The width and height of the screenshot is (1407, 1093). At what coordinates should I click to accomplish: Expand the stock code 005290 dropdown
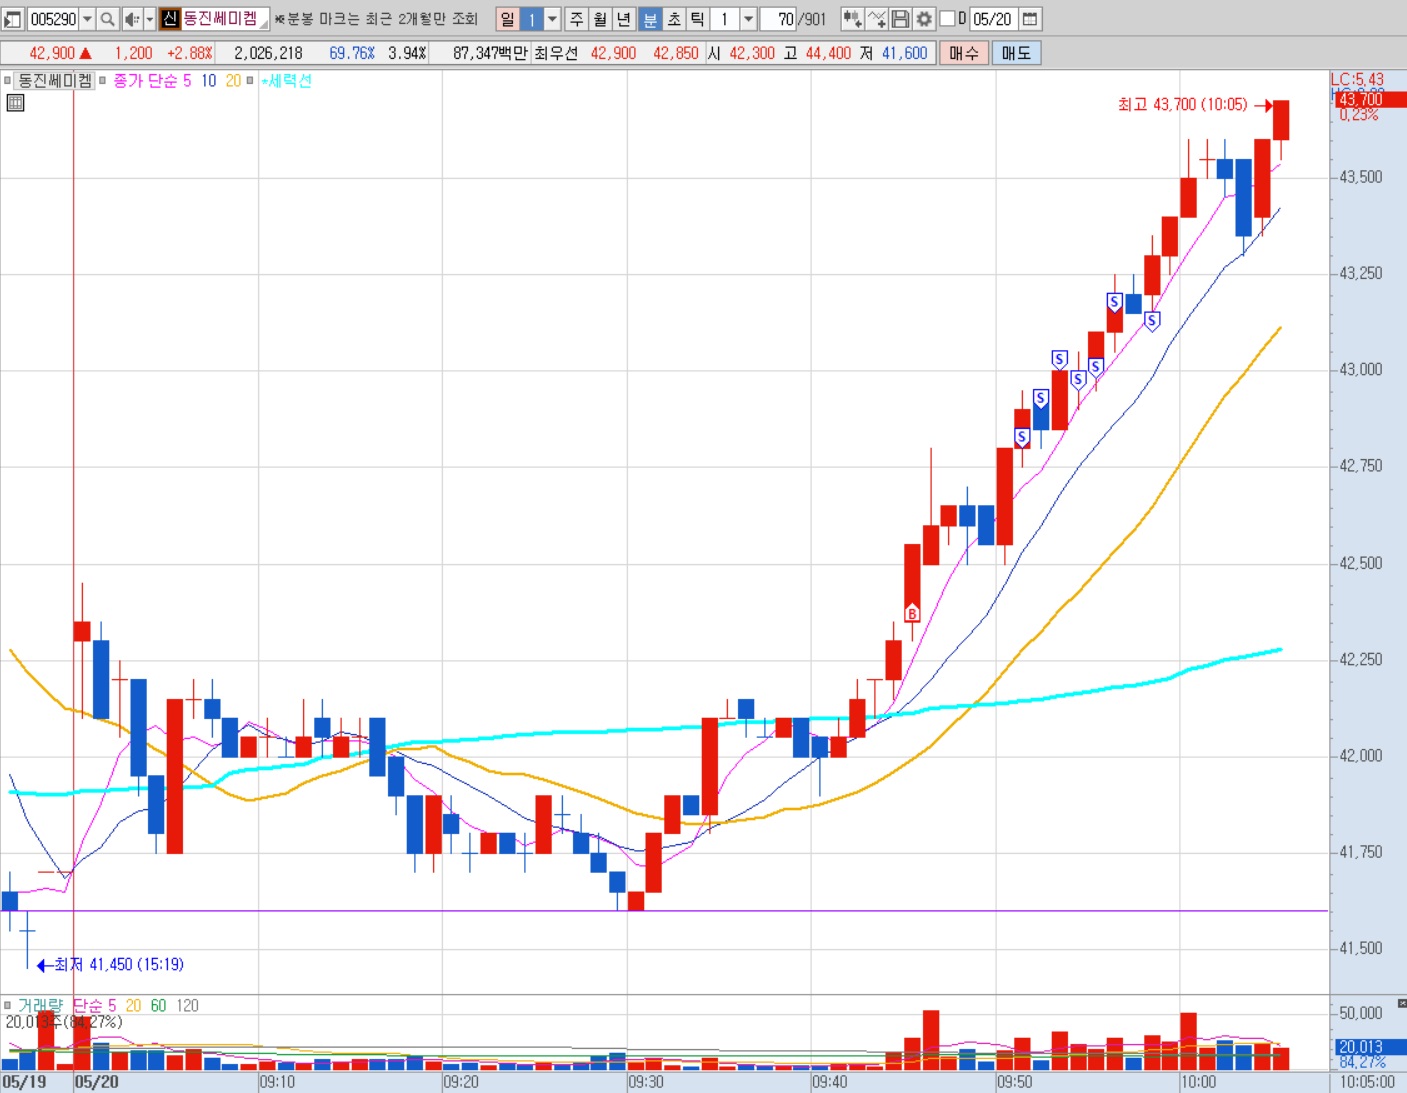pyautogui.click(x=87, y=19)
